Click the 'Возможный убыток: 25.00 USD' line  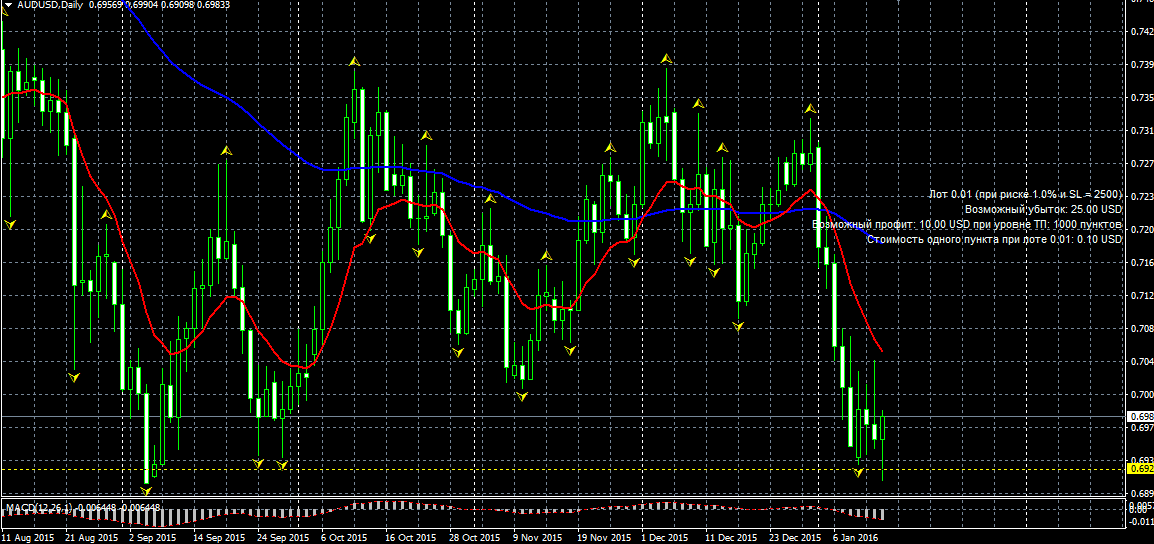pyautogui.click(x=1044, y=209)
